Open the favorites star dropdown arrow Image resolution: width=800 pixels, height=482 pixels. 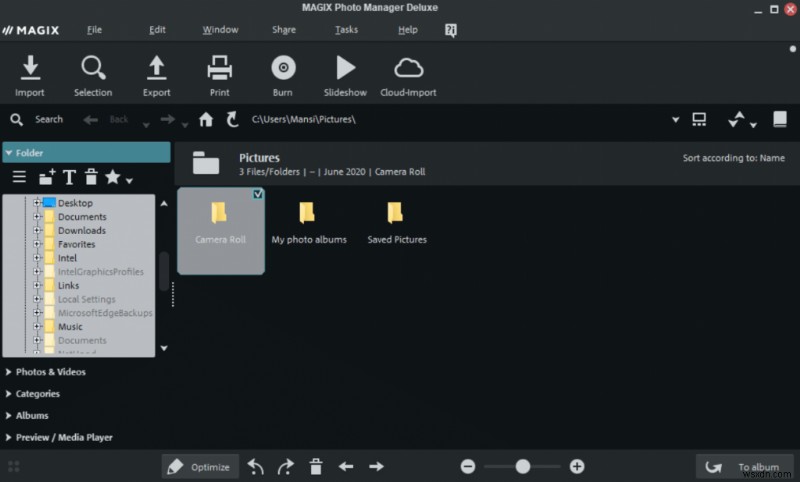click(x=130, y=180)
